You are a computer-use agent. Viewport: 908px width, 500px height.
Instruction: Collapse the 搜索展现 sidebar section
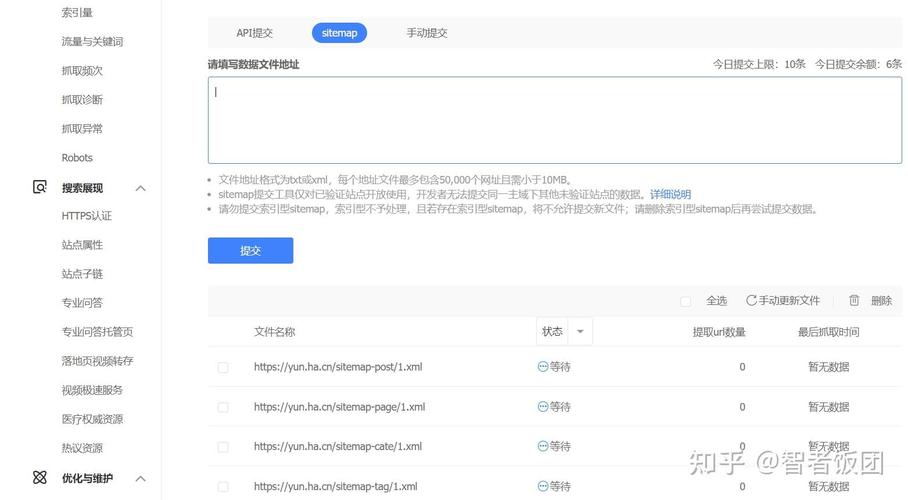click(x=141, y=188)
